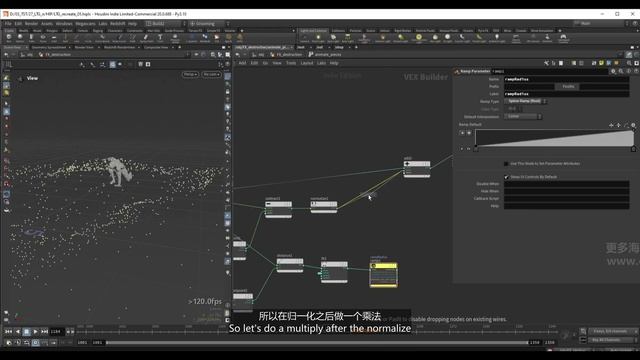Click the Spot Light shelf tool
This screenshot has width=640, height=360.
coord(333,38)
